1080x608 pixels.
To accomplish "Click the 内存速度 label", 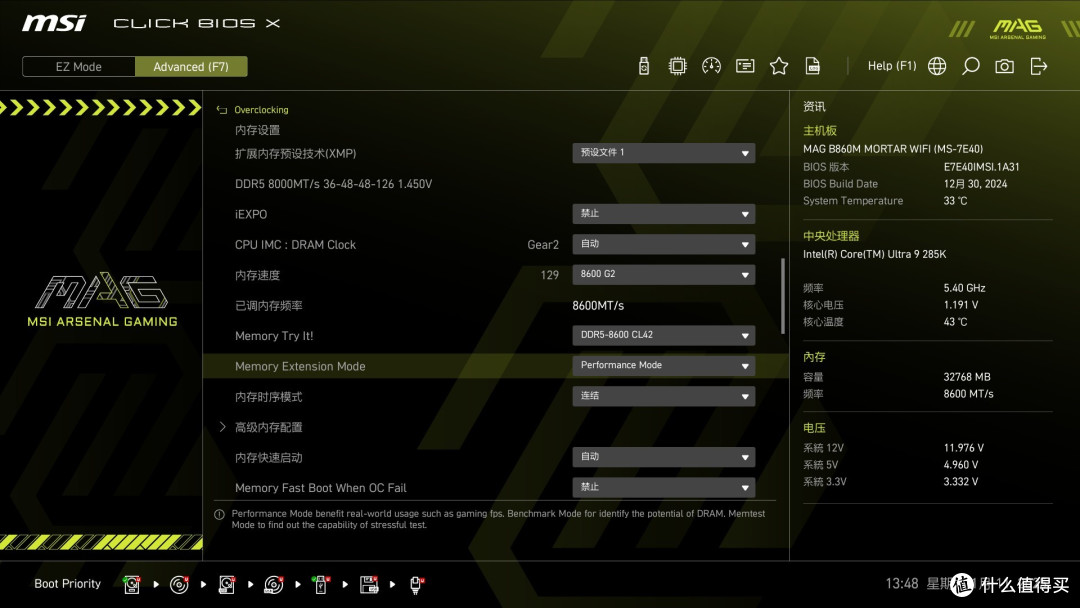I will (x=257, y=275).
